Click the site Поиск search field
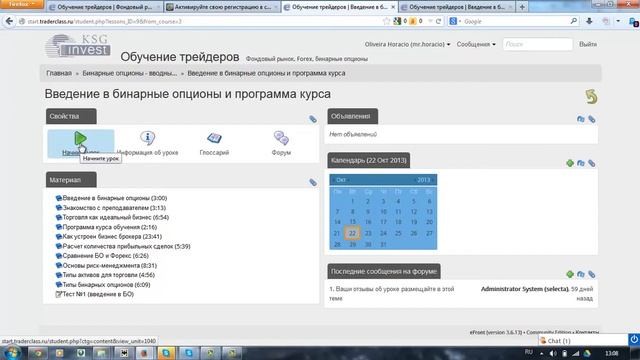640x360 pixels. tap(538, 44)
